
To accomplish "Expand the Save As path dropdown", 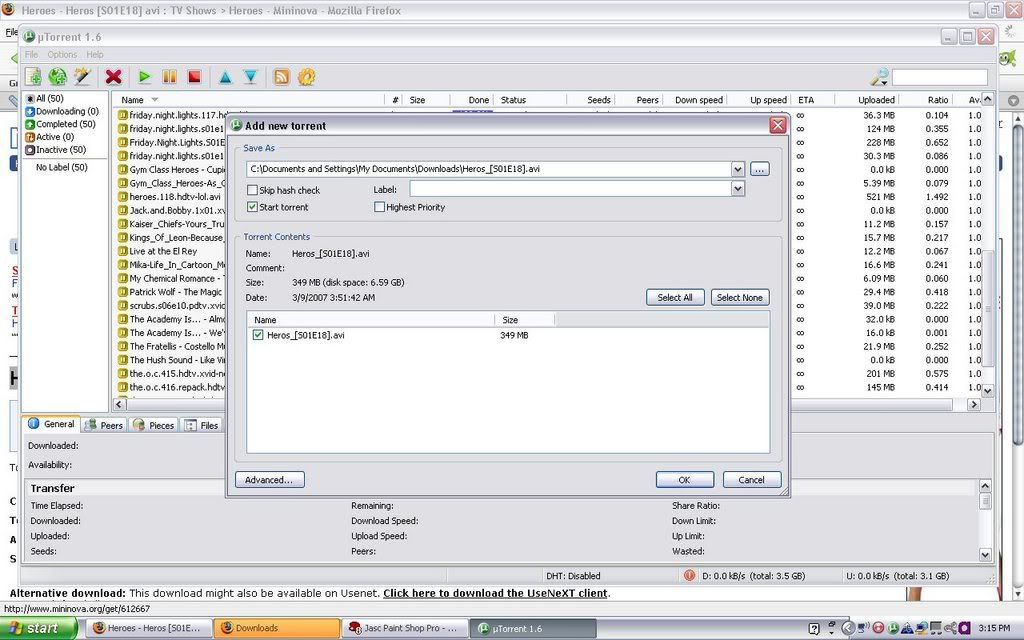I will [x=737, y=169].
